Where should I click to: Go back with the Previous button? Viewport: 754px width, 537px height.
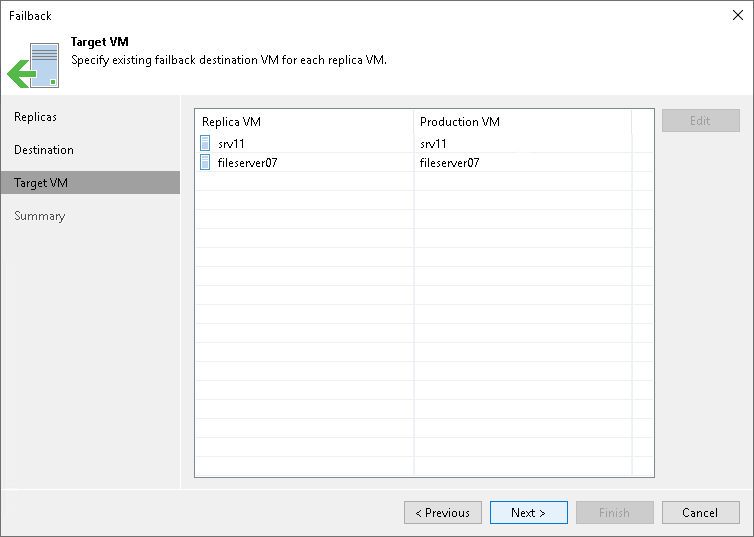click(443, 513)
